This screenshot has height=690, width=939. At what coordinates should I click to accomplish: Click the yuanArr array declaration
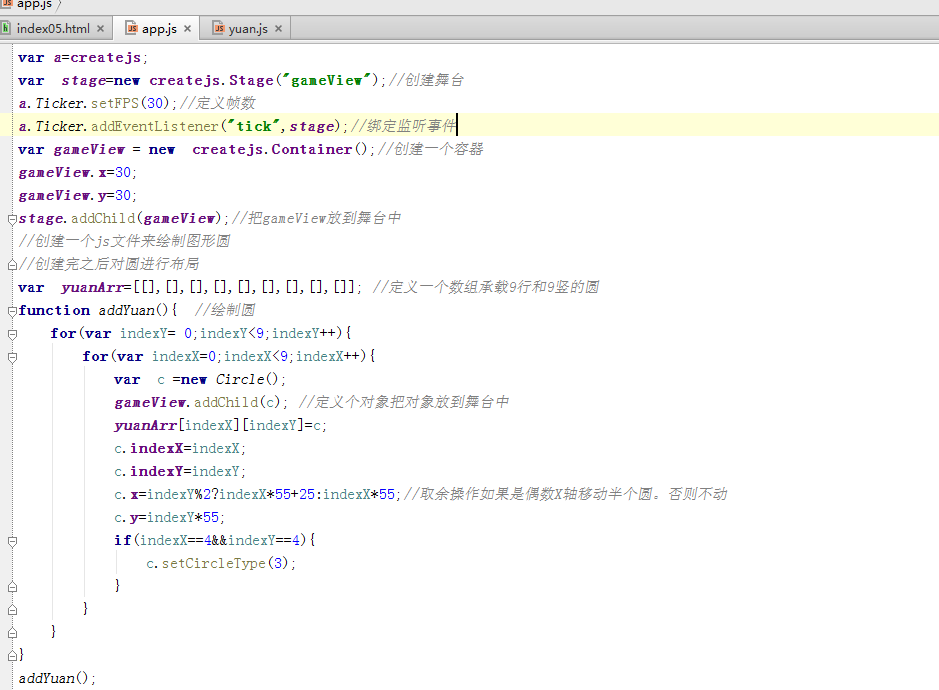tap(190, 288)
